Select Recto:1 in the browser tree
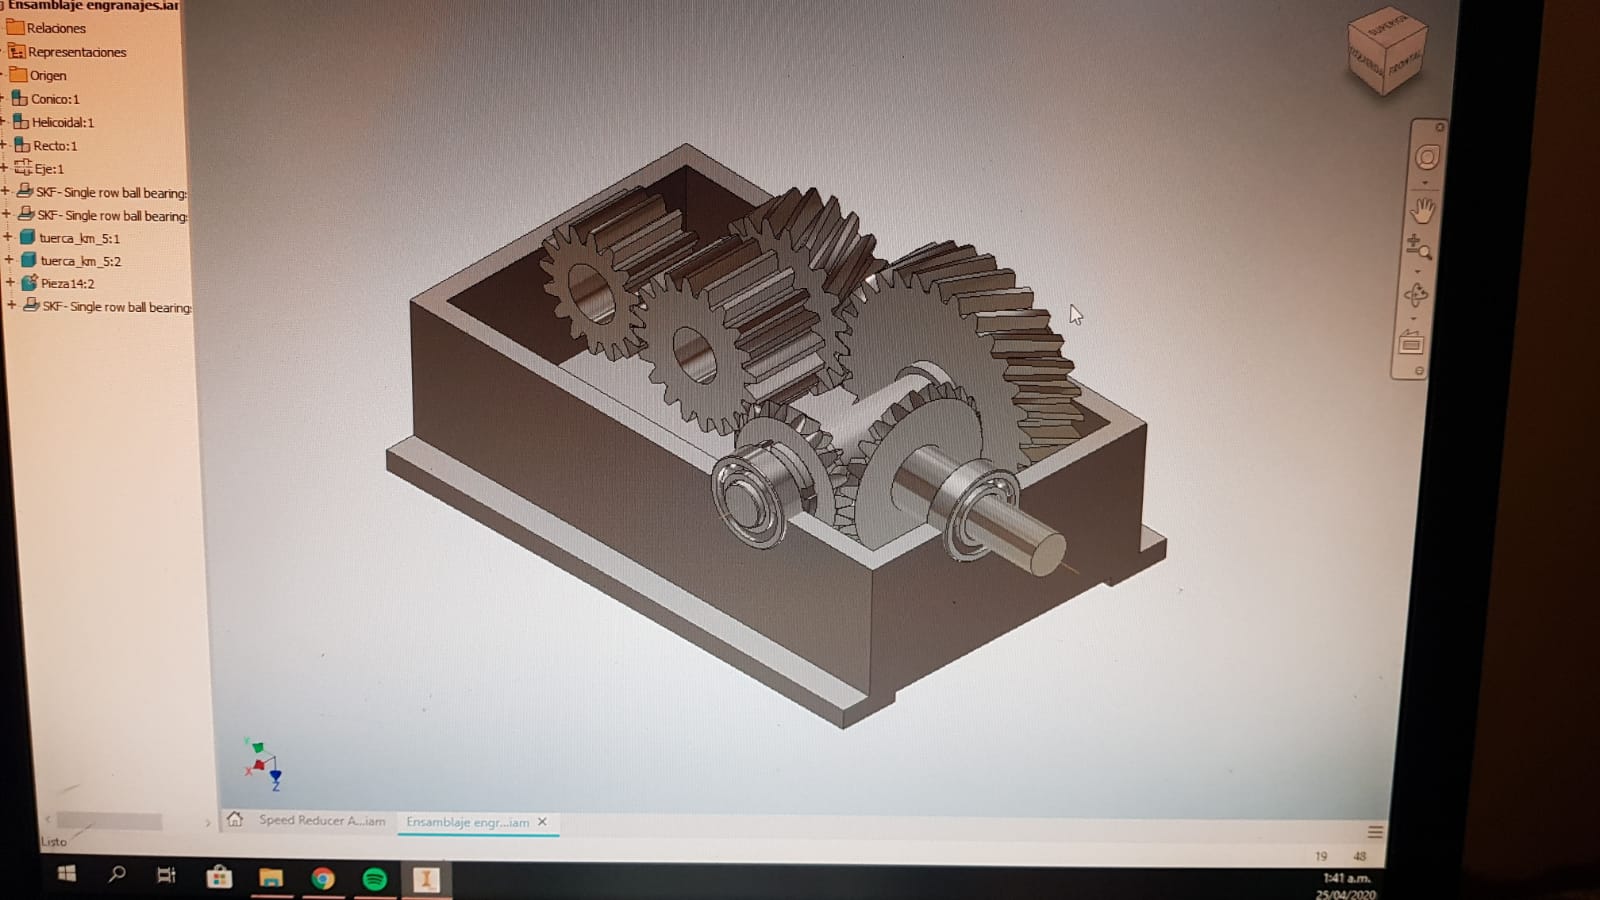The image size is (1600, 900). (x=55, y=145)
